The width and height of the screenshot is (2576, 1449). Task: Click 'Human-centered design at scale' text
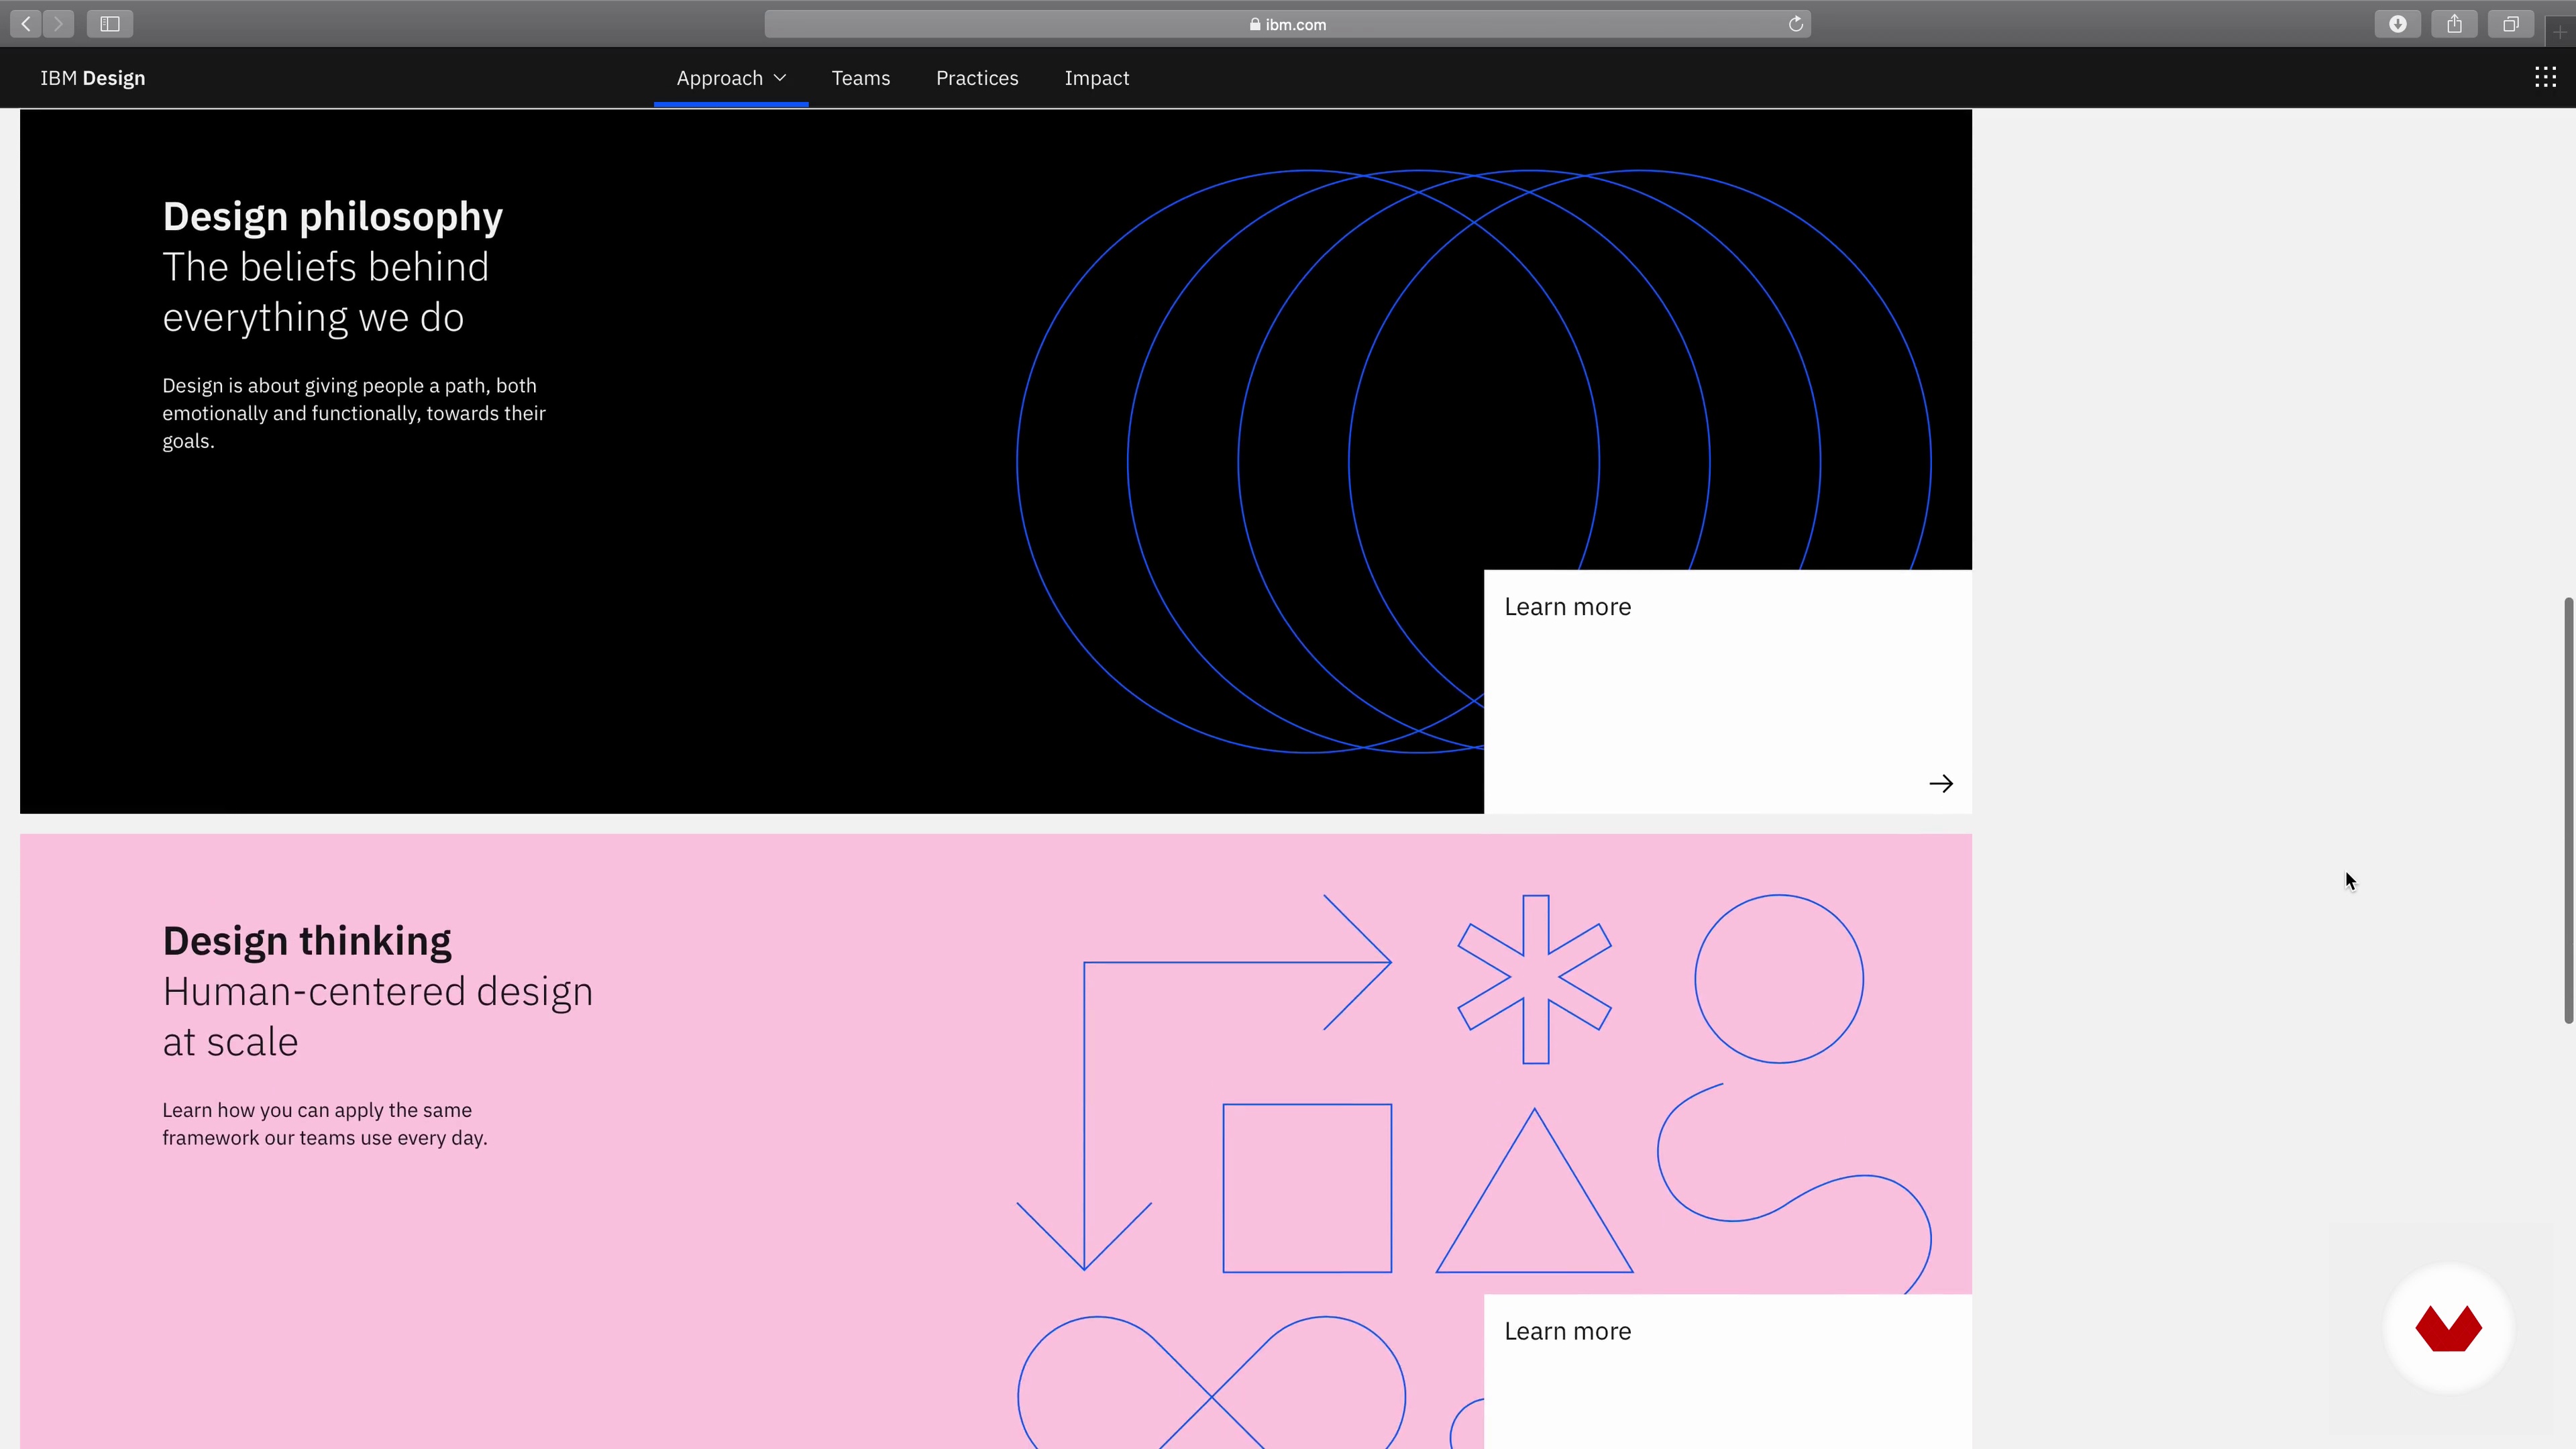[x=377, y=1016]
